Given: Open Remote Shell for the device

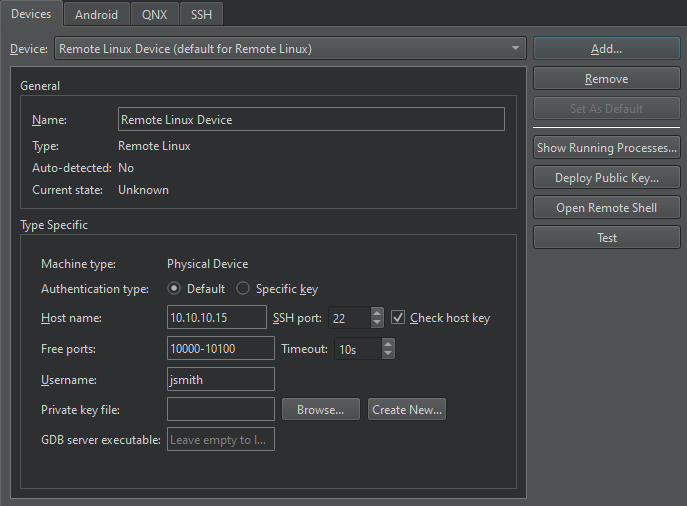Looking at the screenshot, I should tap(606, 208).
